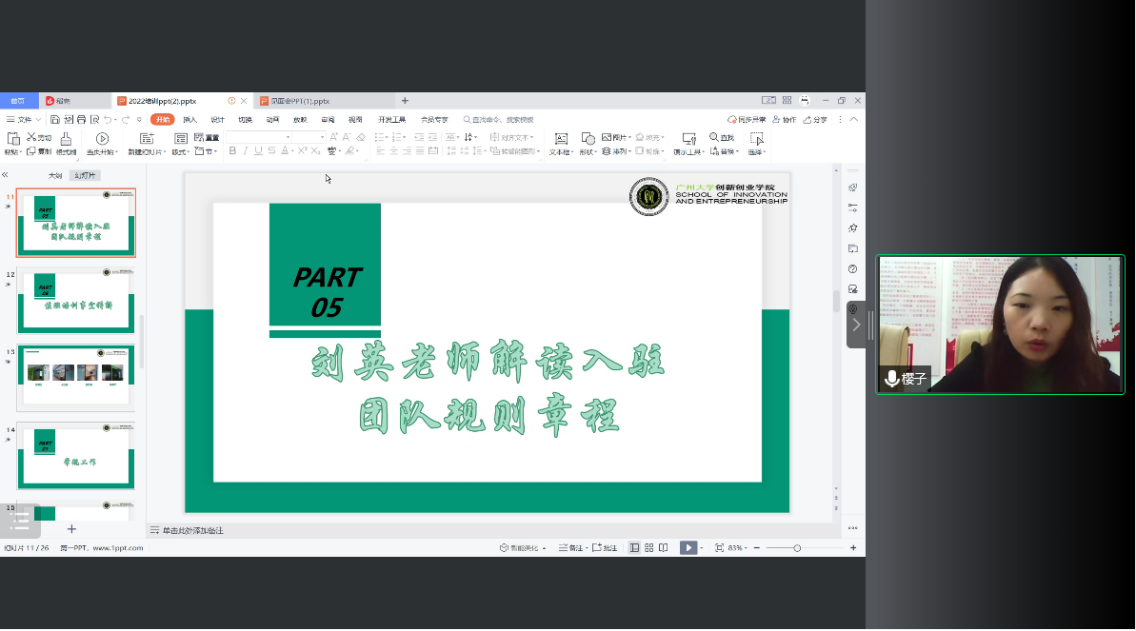This screenshot has width=1136, height=631.
Task: Click the Share (分享) icon
Action: tap(807, 120)
